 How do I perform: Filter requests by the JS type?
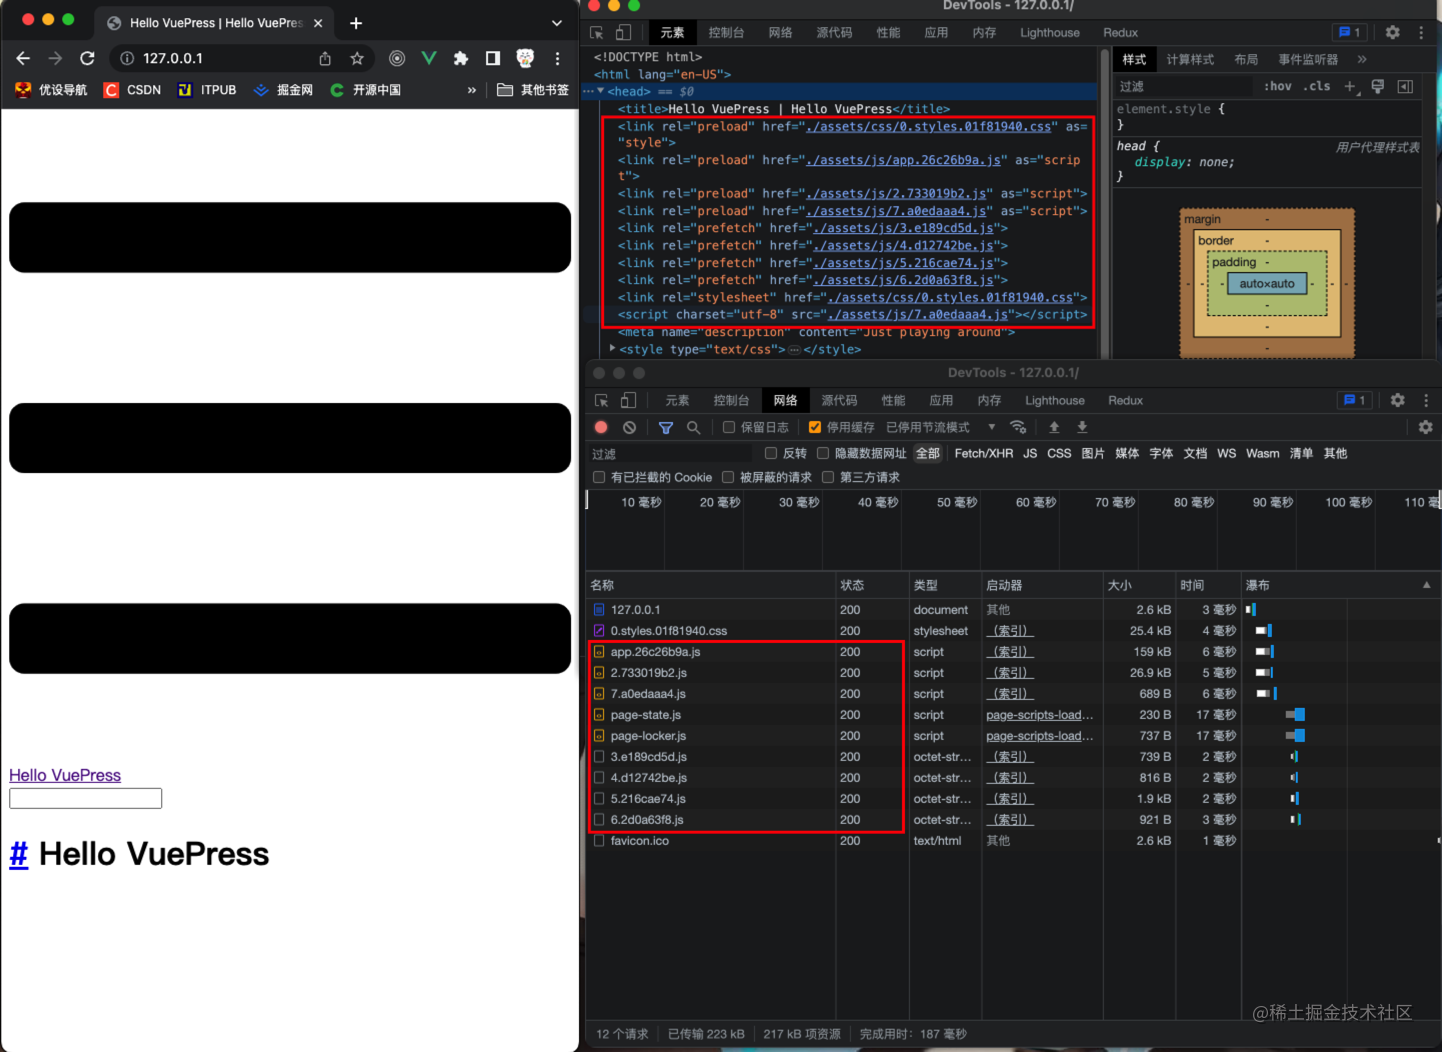tap(1030, 453)
